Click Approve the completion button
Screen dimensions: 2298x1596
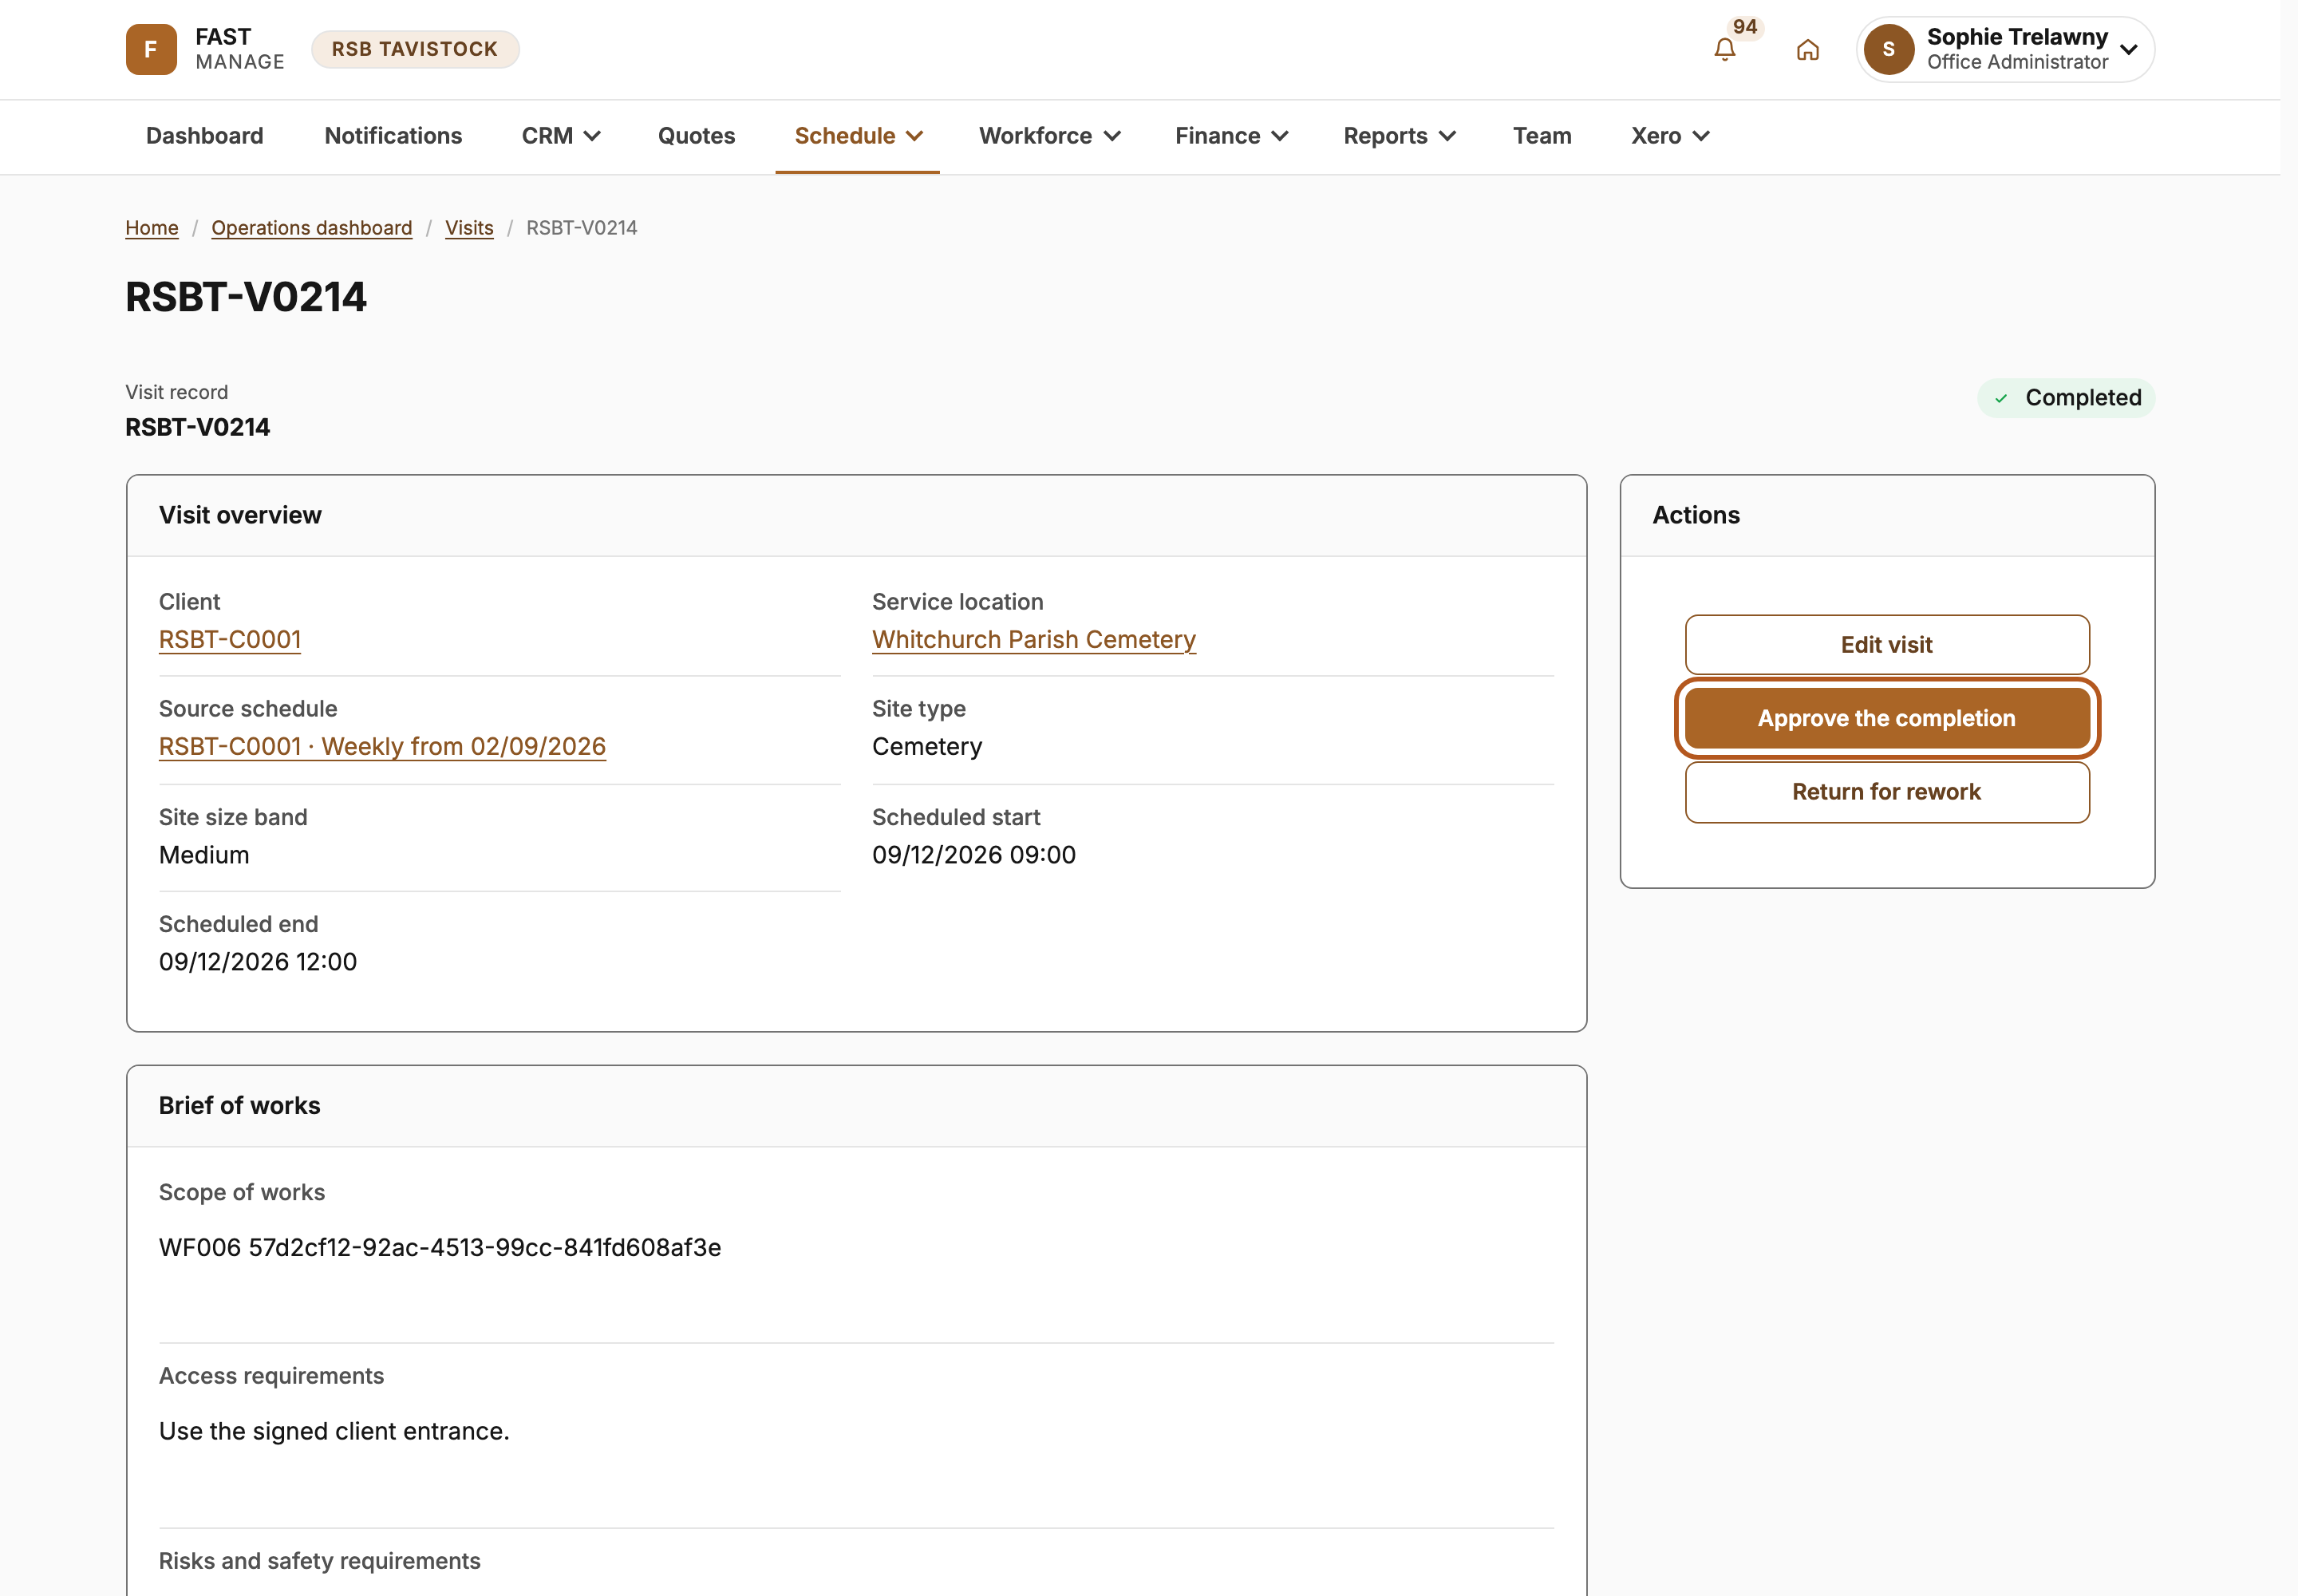[x=1887, y=718]
